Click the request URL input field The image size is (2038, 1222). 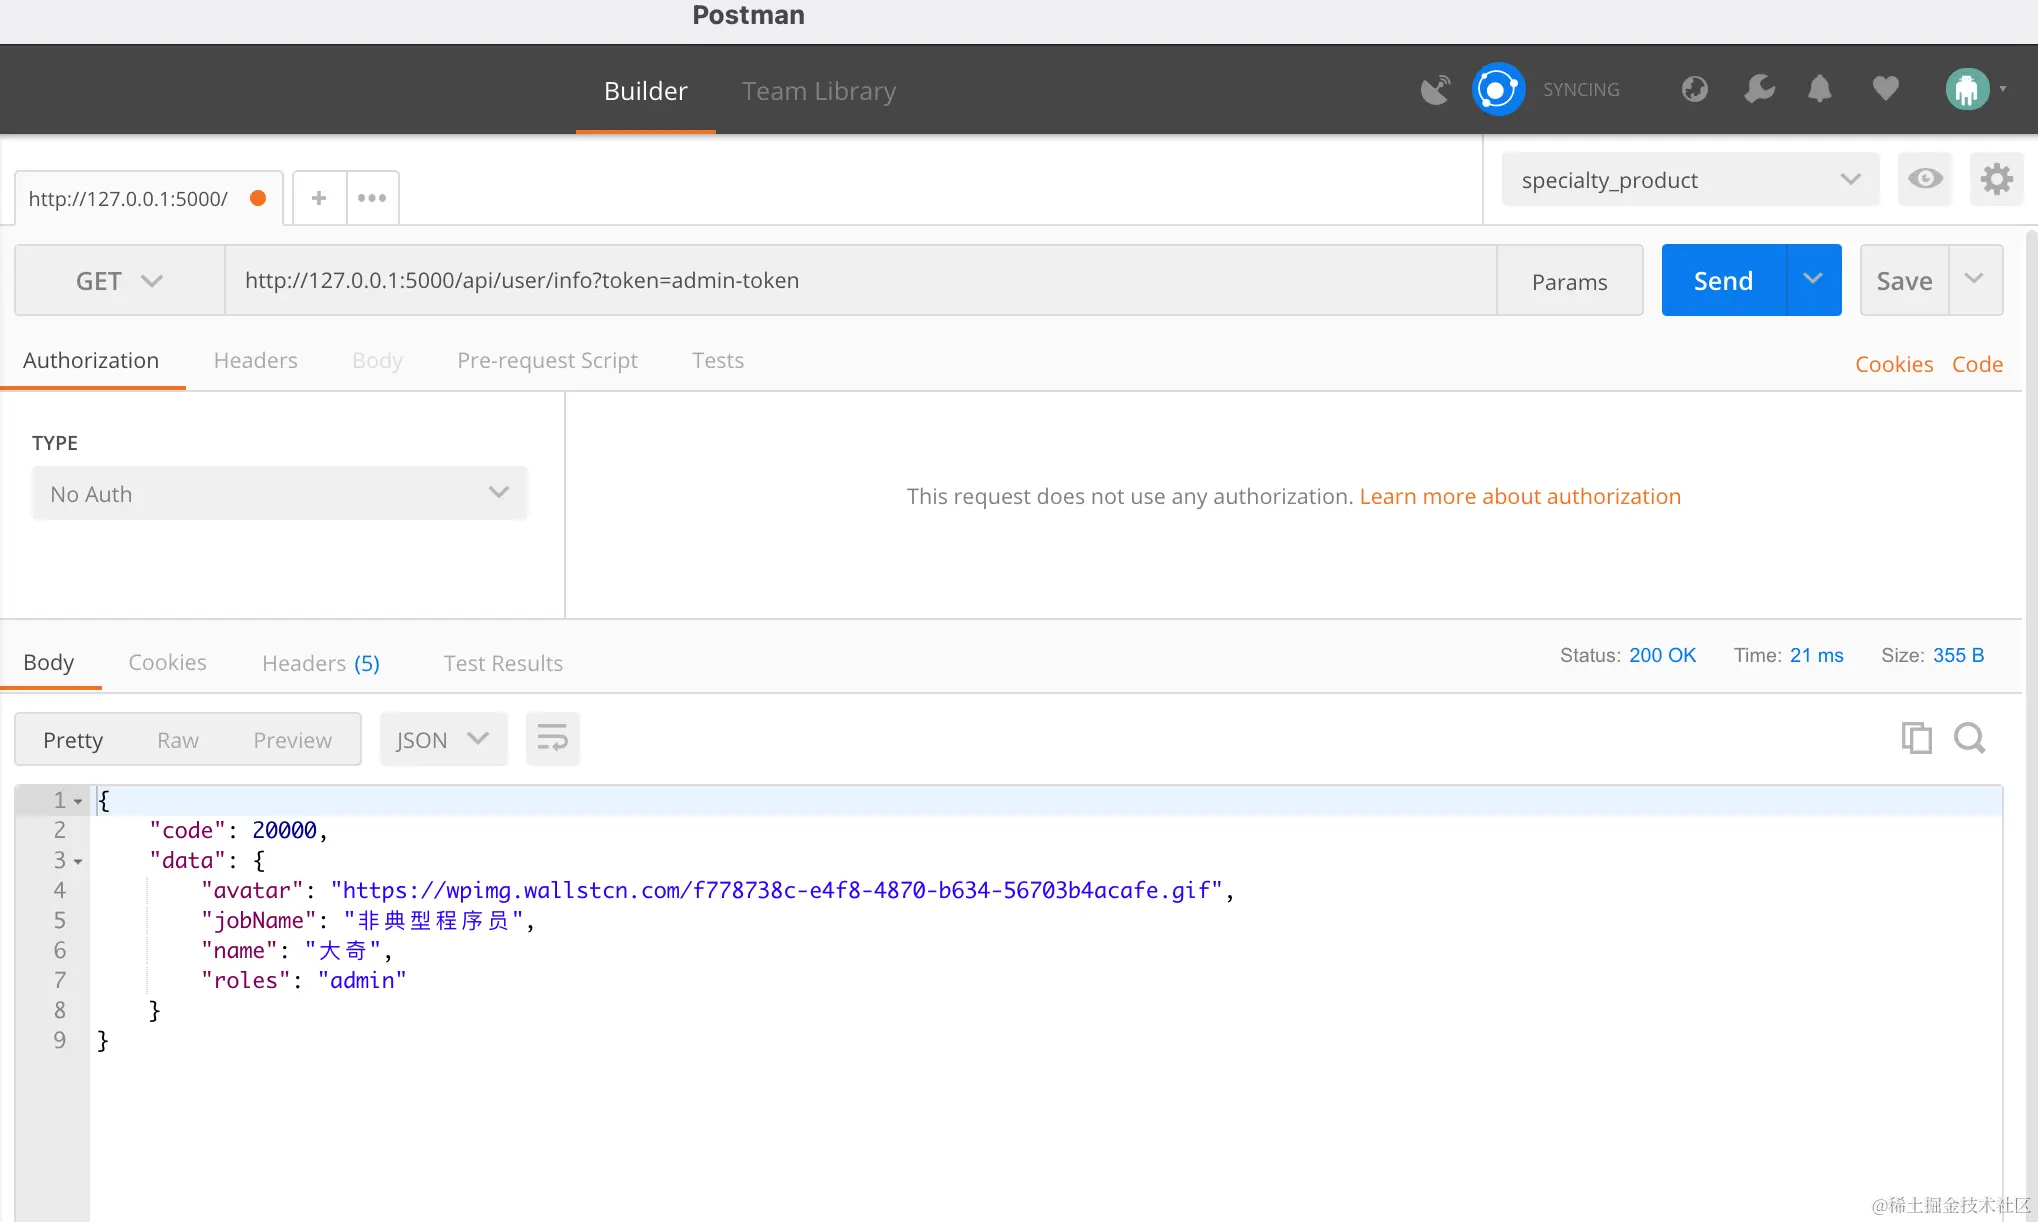coord(860,281)
